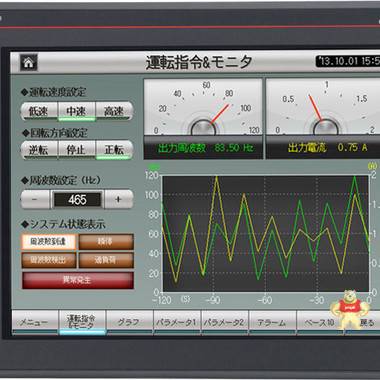Open the グラフ tab
Screen dimensions: 380x380
coord(130,322)
